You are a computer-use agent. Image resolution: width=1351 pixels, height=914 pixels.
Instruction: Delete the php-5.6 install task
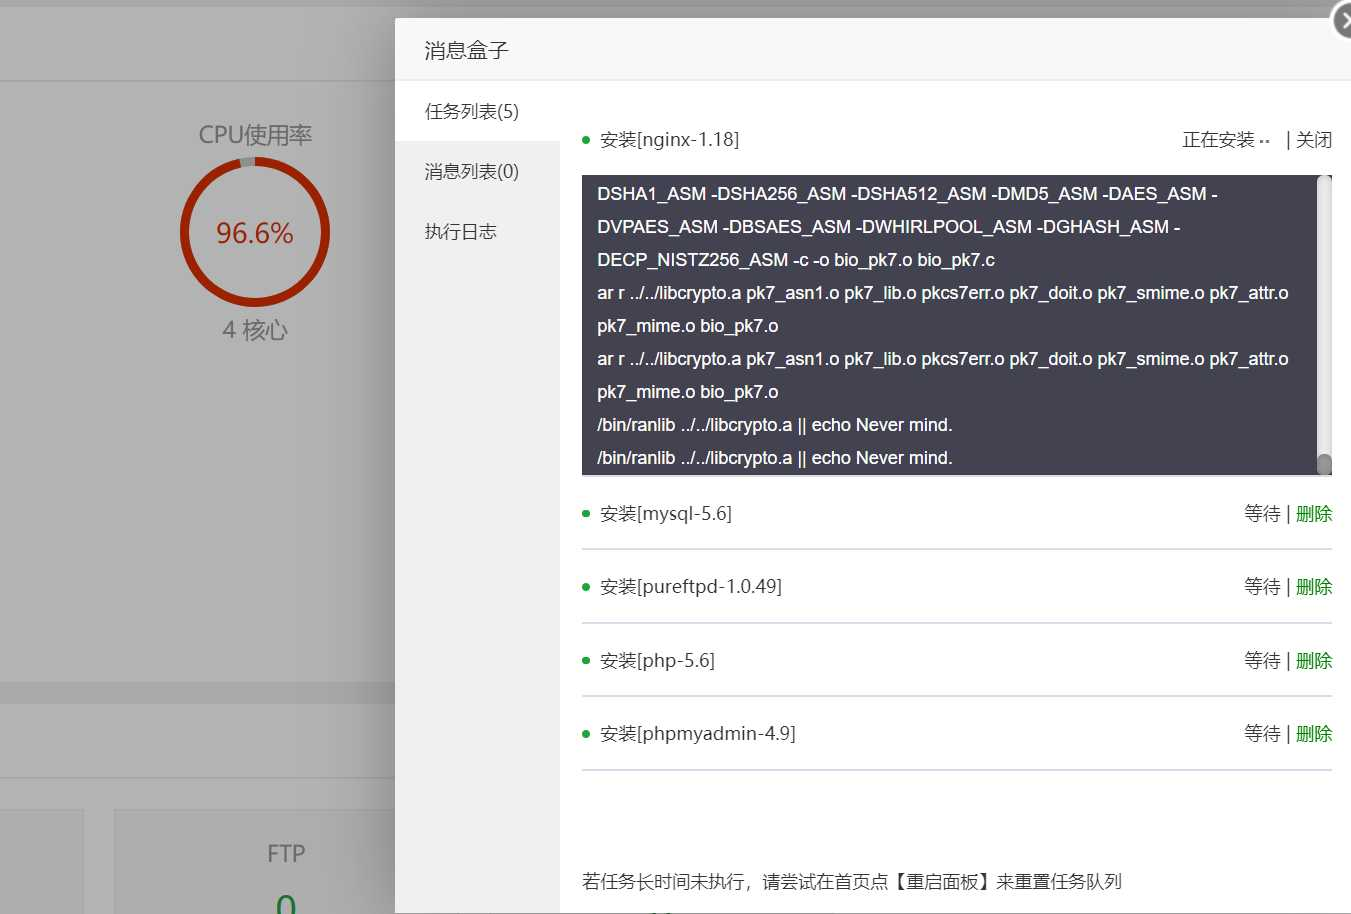pos(1314,661)
